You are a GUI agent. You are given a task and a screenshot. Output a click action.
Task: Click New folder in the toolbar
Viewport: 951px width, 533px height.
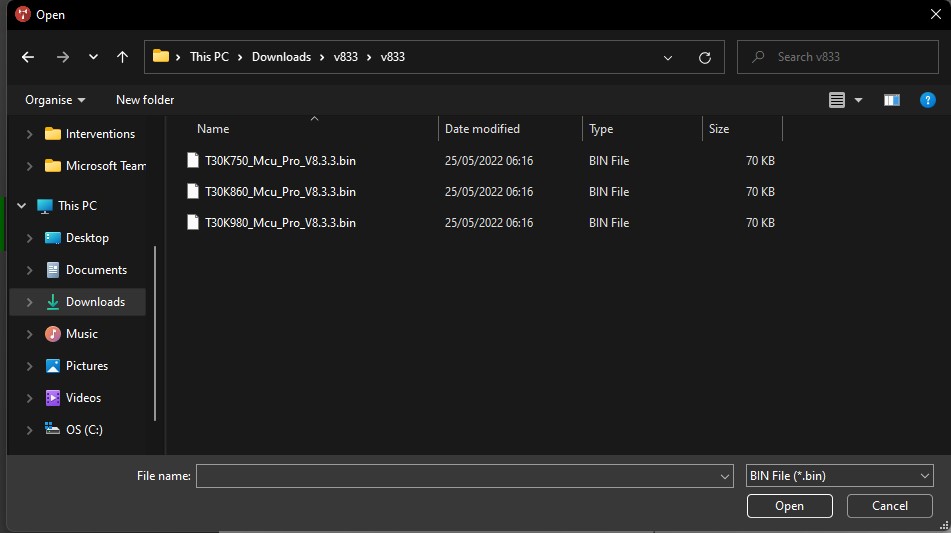[x=145, y=100]
